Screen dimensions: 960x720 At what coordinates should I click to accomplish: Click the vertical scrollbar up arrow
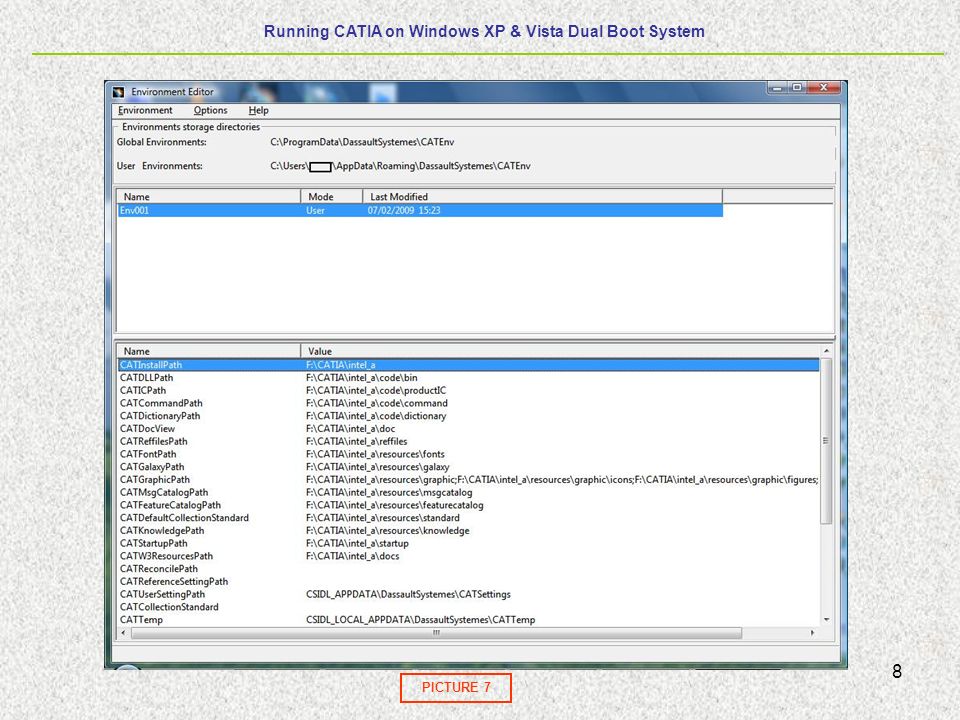(x=827, y=351)
